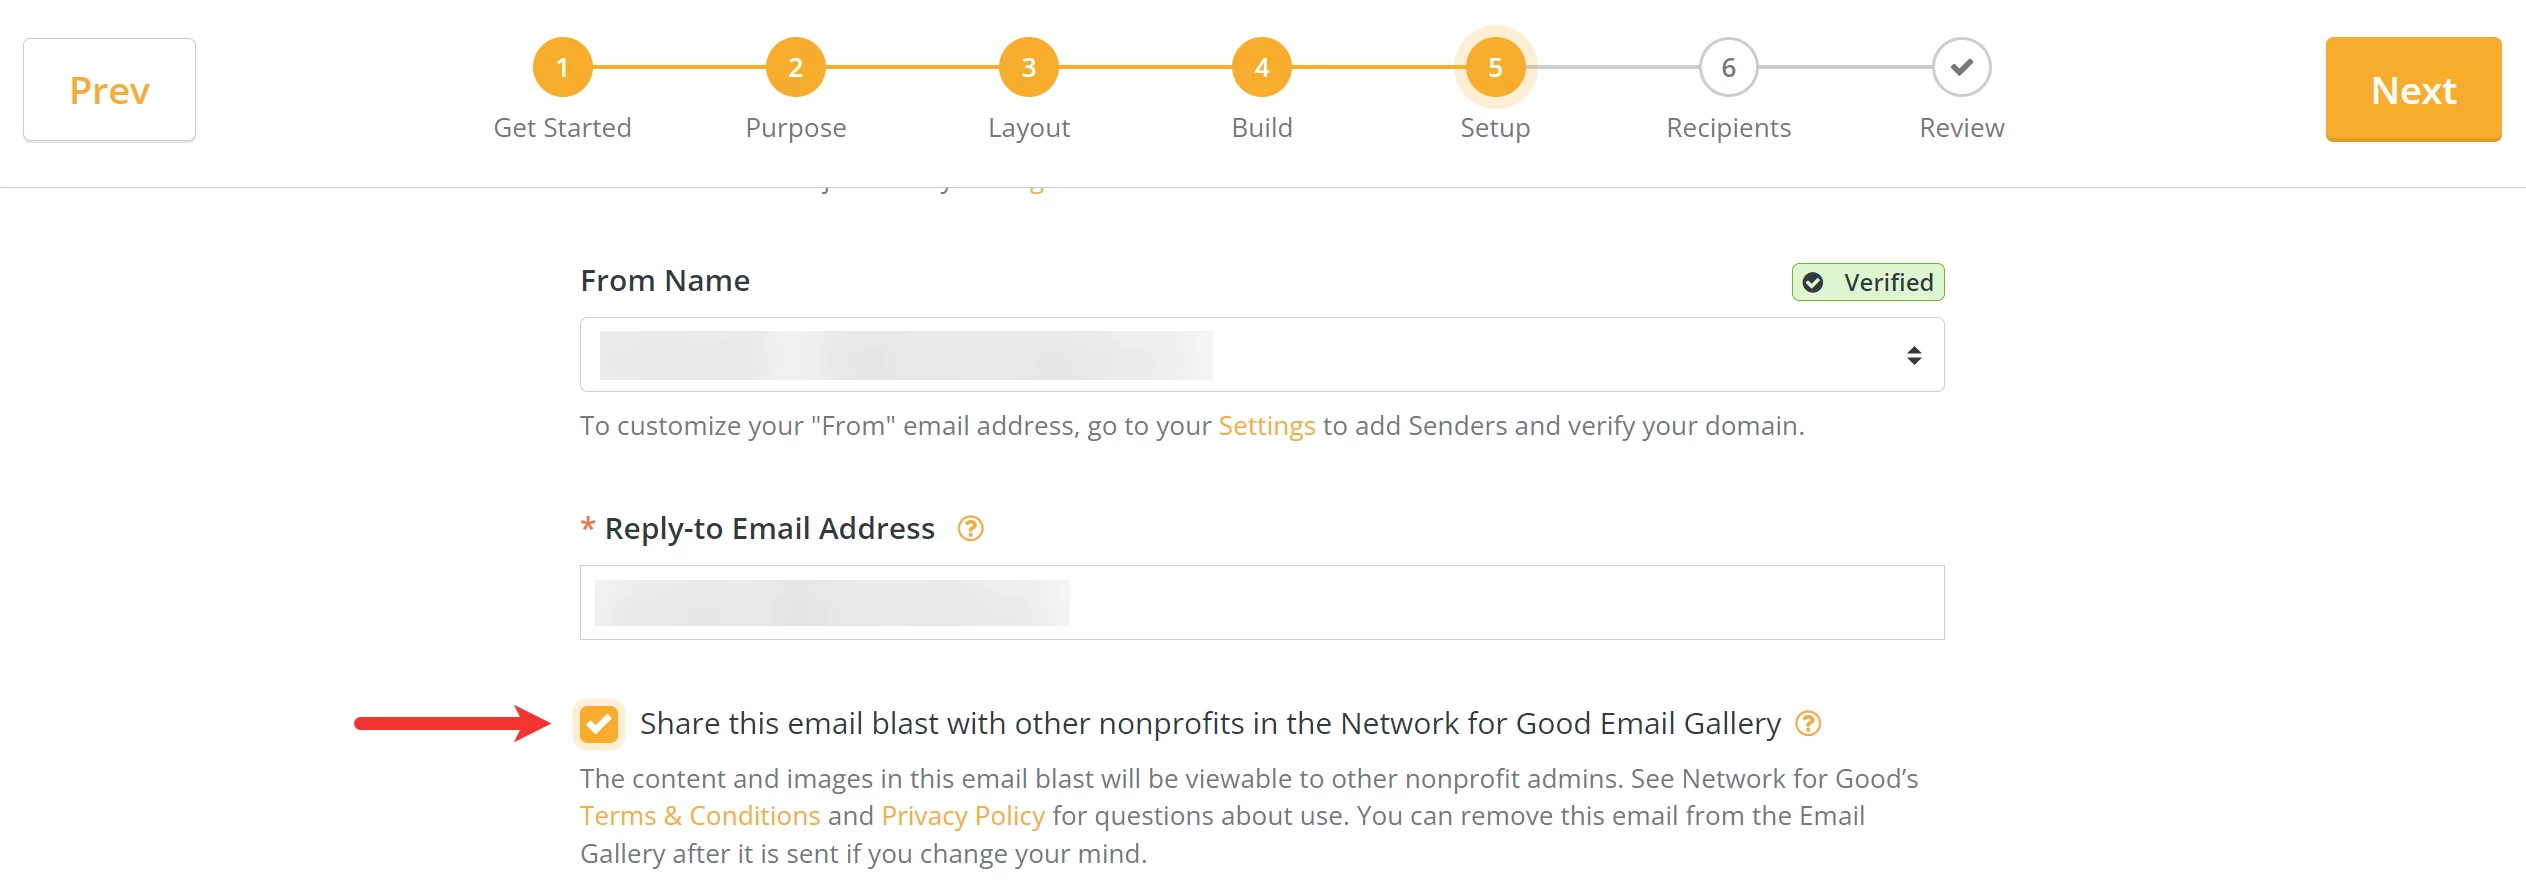The height and width of the screenshot is (893, 2526).
Task: Click the From Name selector arrows
Action: coord(1913,354)
